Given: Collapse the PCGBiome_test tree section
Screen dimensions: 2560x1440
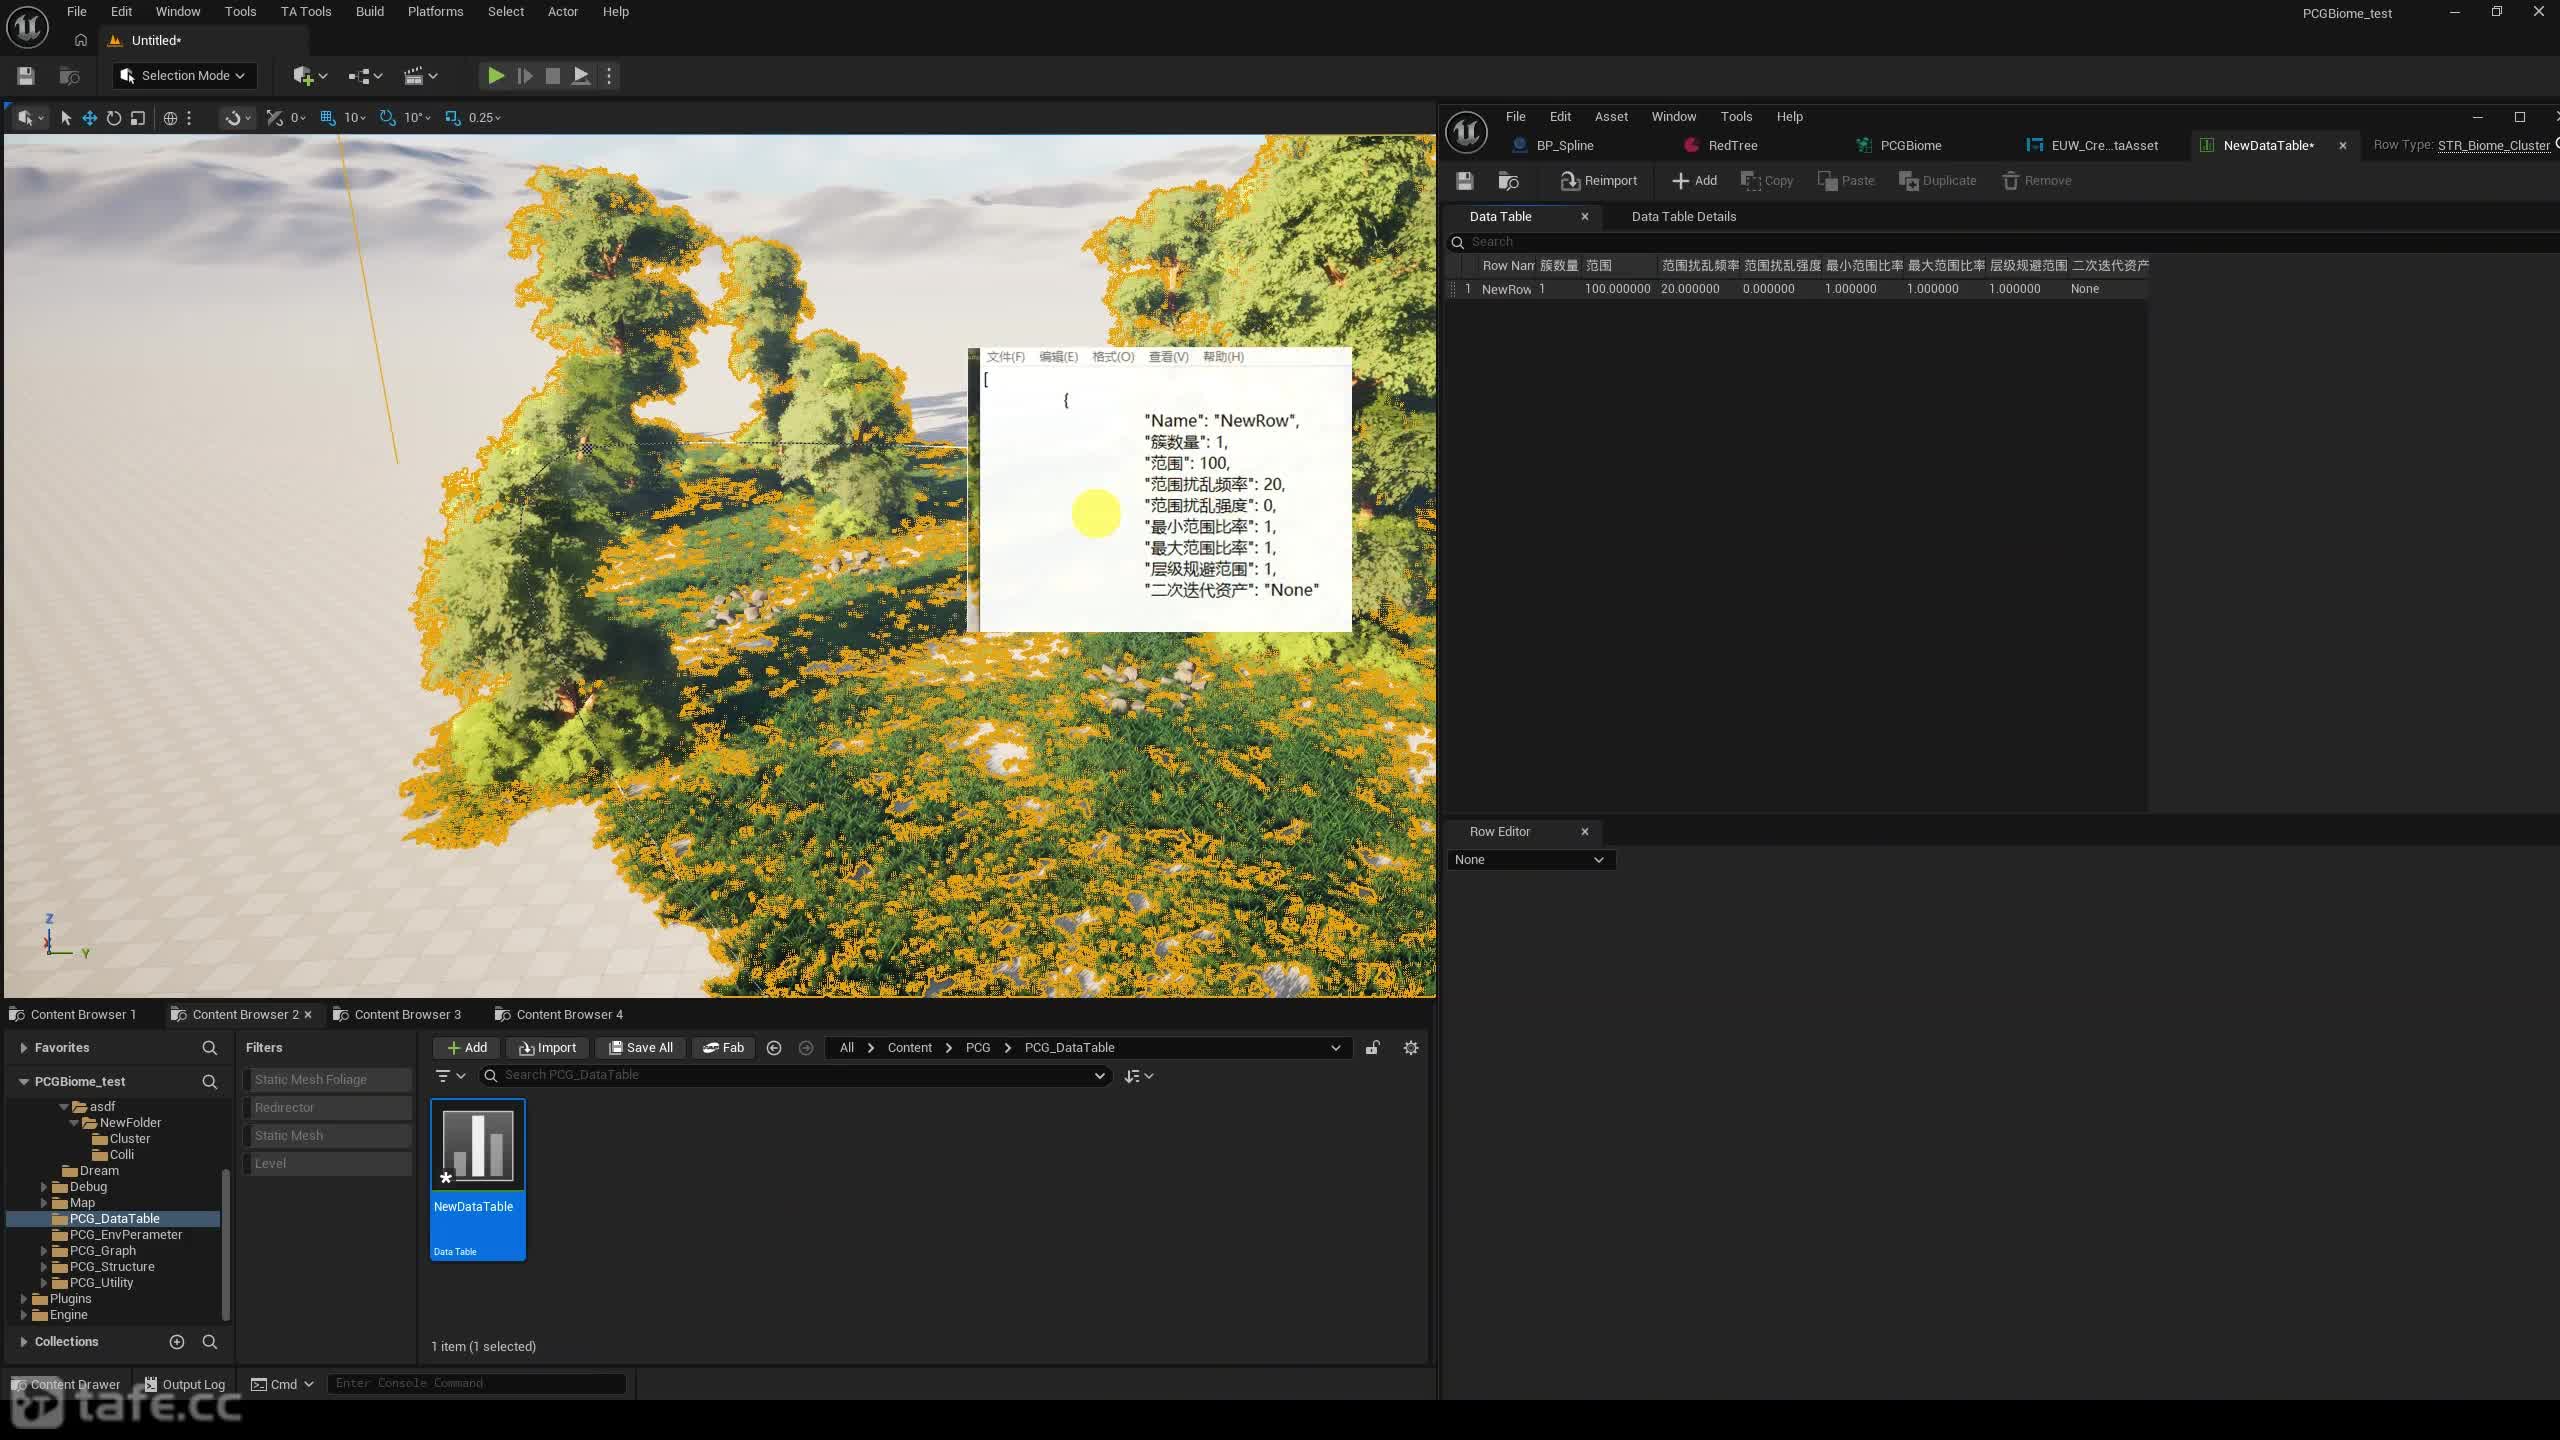Looking at the screenshot, I should coord(23,1082).
